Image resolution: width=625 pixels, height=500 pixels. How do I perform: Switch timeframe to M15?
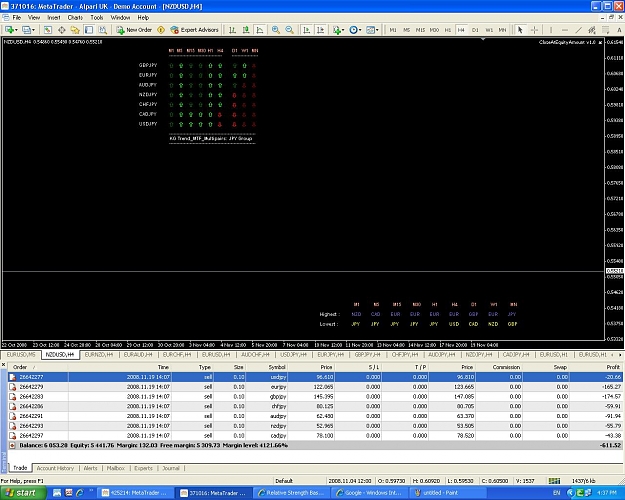(x=420, y=30)
